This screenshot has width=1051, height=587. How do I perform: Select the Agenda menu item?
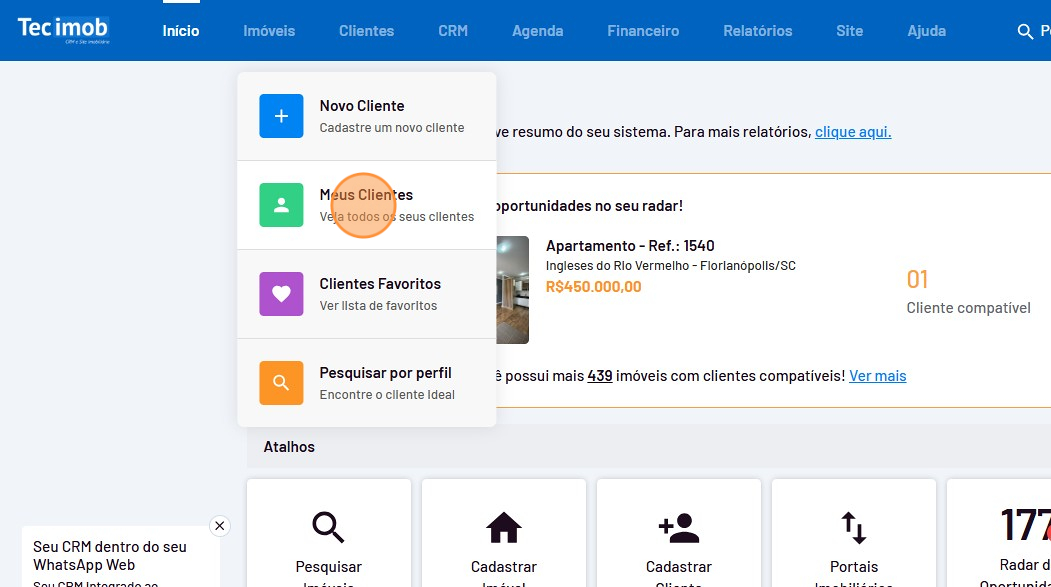coord(537,31)
